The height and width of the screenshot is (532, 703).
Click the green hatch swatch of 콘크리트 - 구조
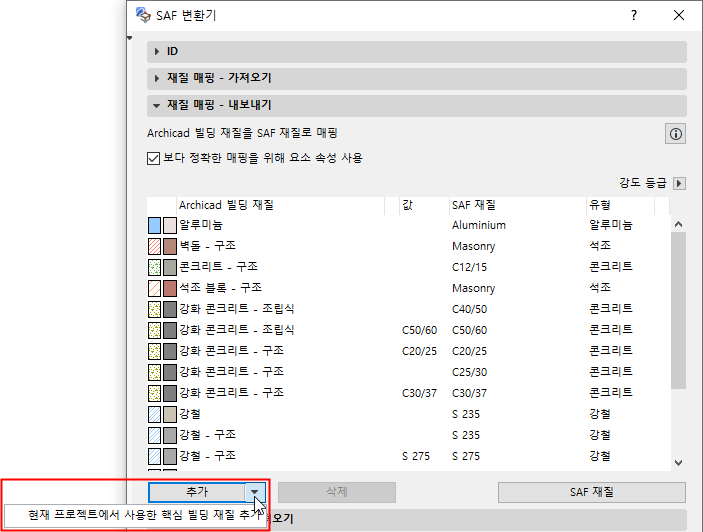pyautogui.click(x=154, y=268)
